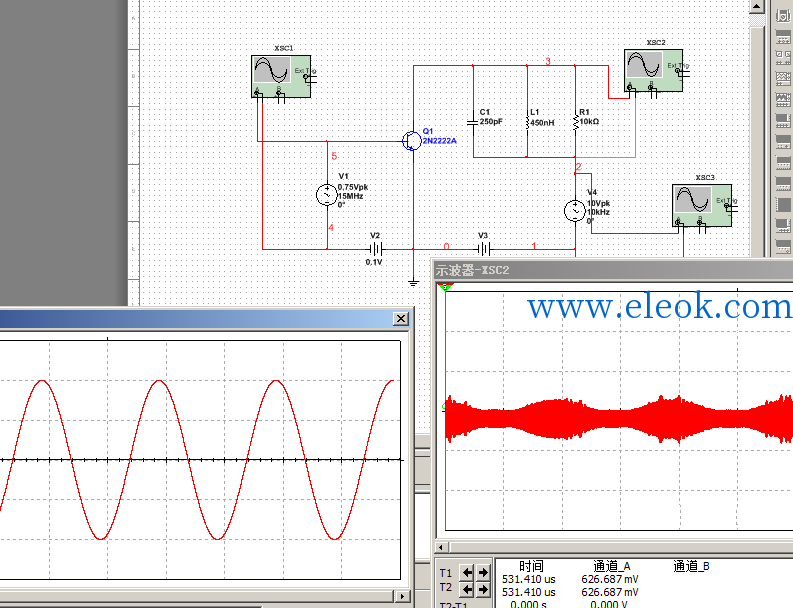
Task: Select the ground symbol
Action: tap(413, 283)
